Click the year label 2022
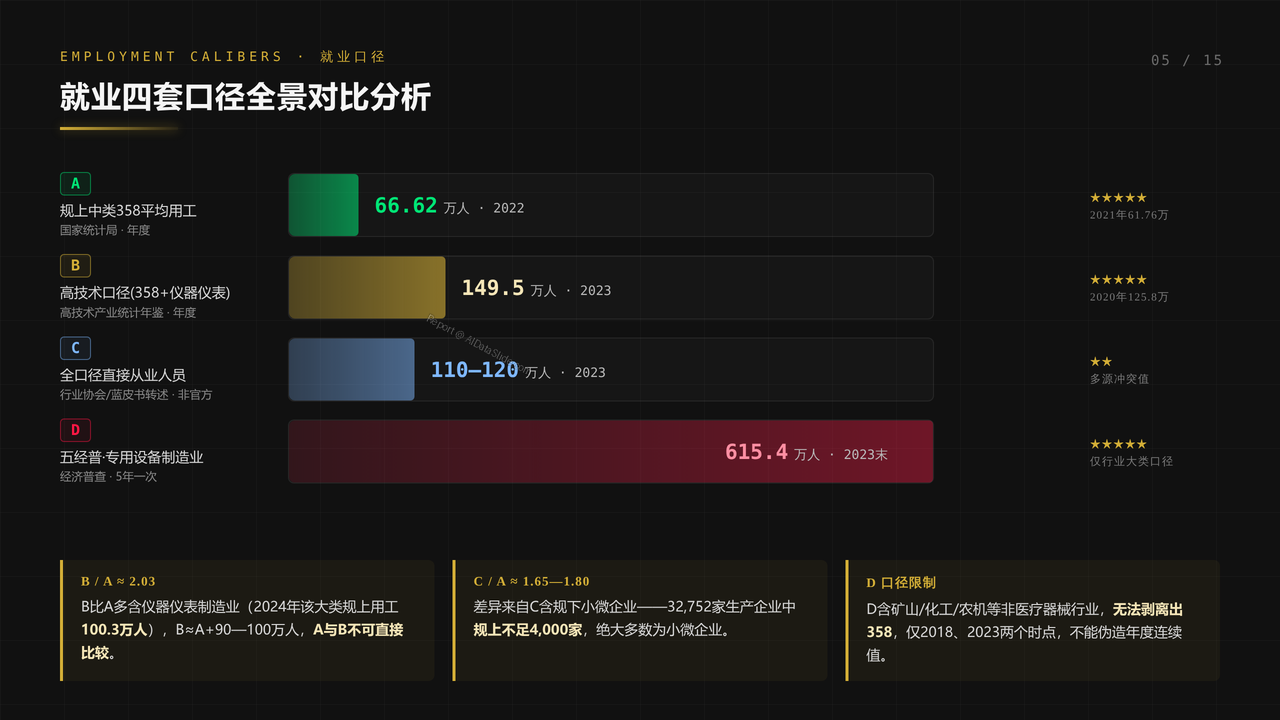1280x720 pixels. coord(508,208)
